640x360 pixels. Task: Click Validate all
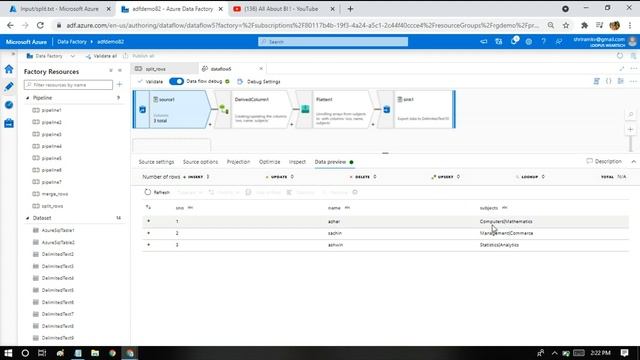(x=101, y=56)
